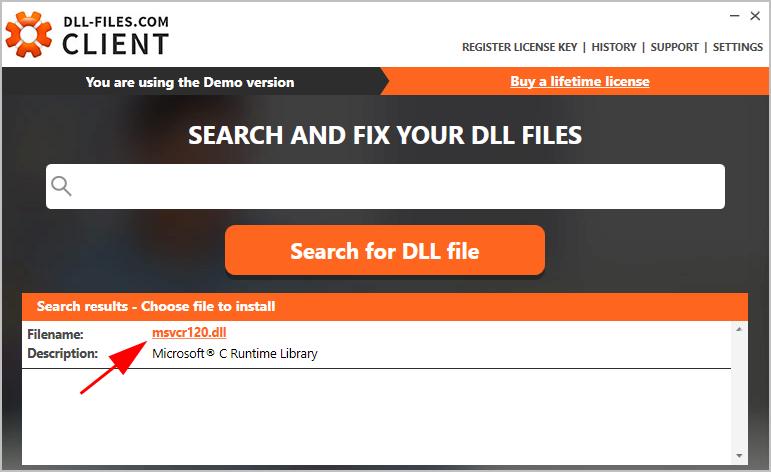The image size is (771, 472).
Task: Follow the Buy a lifetime license link
Action: (580, 81)
